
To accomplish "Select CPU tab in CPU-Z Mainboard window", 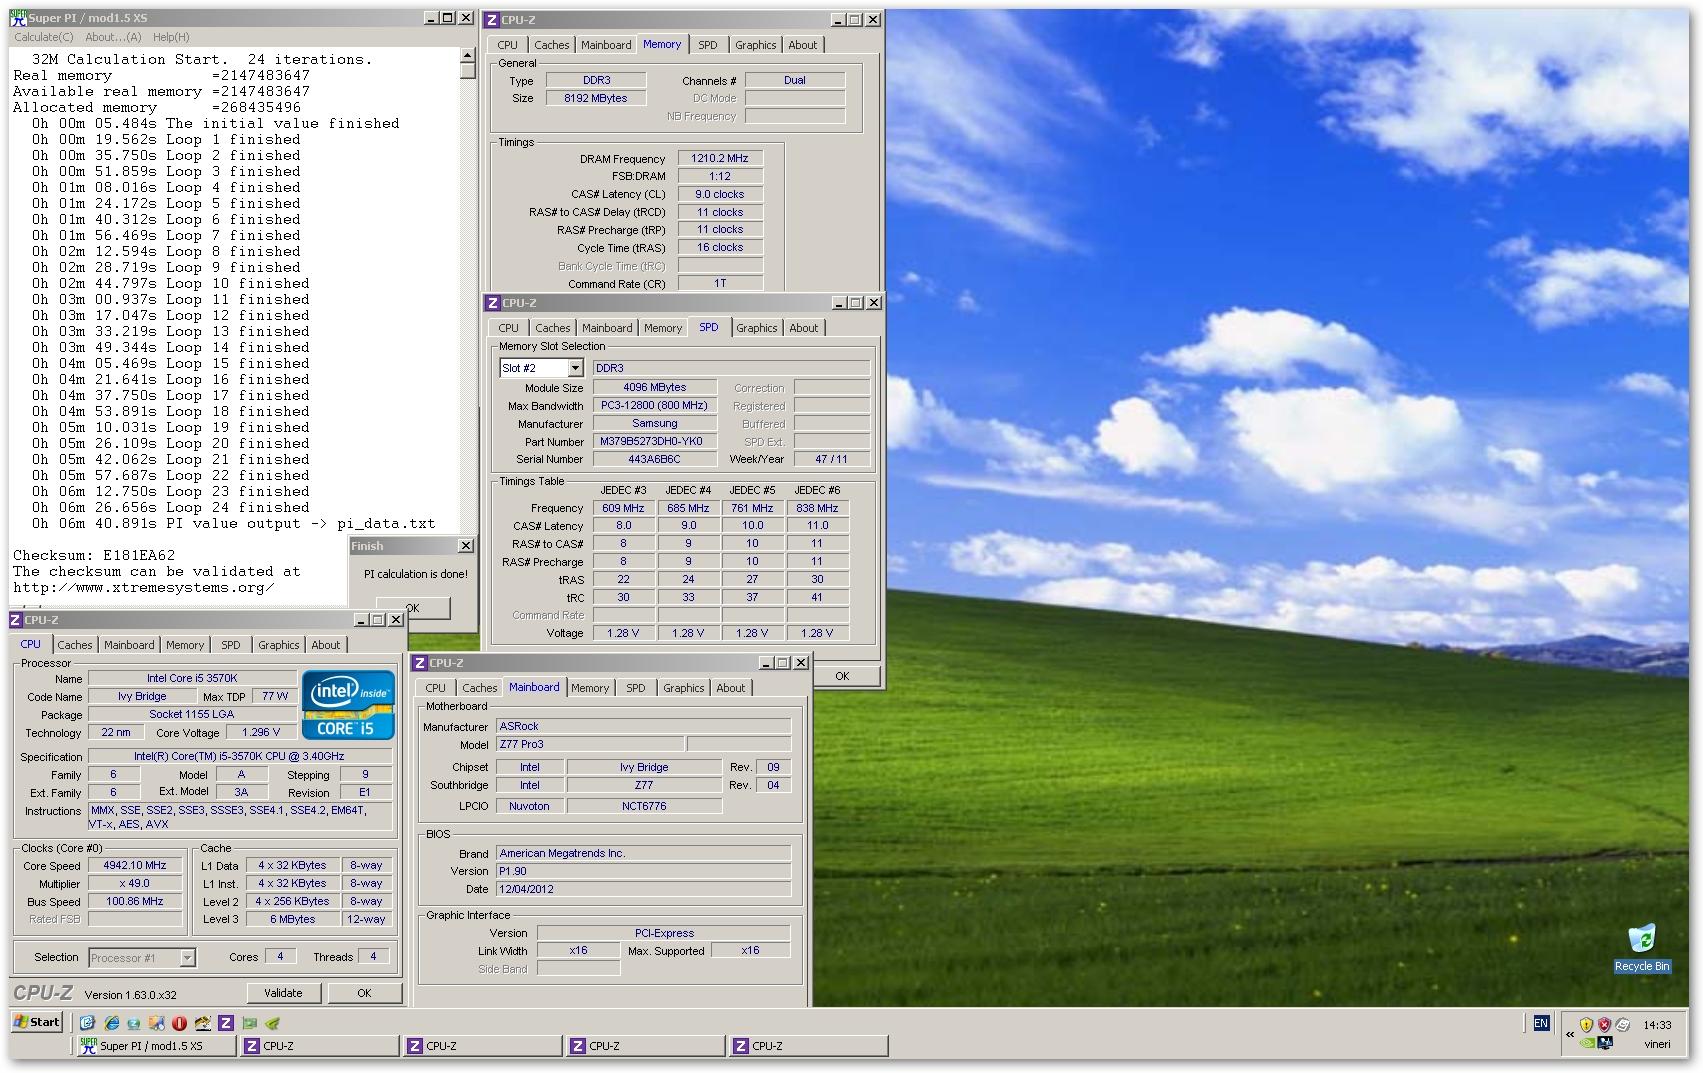I will pyautogui.click(x=435, y=688).
